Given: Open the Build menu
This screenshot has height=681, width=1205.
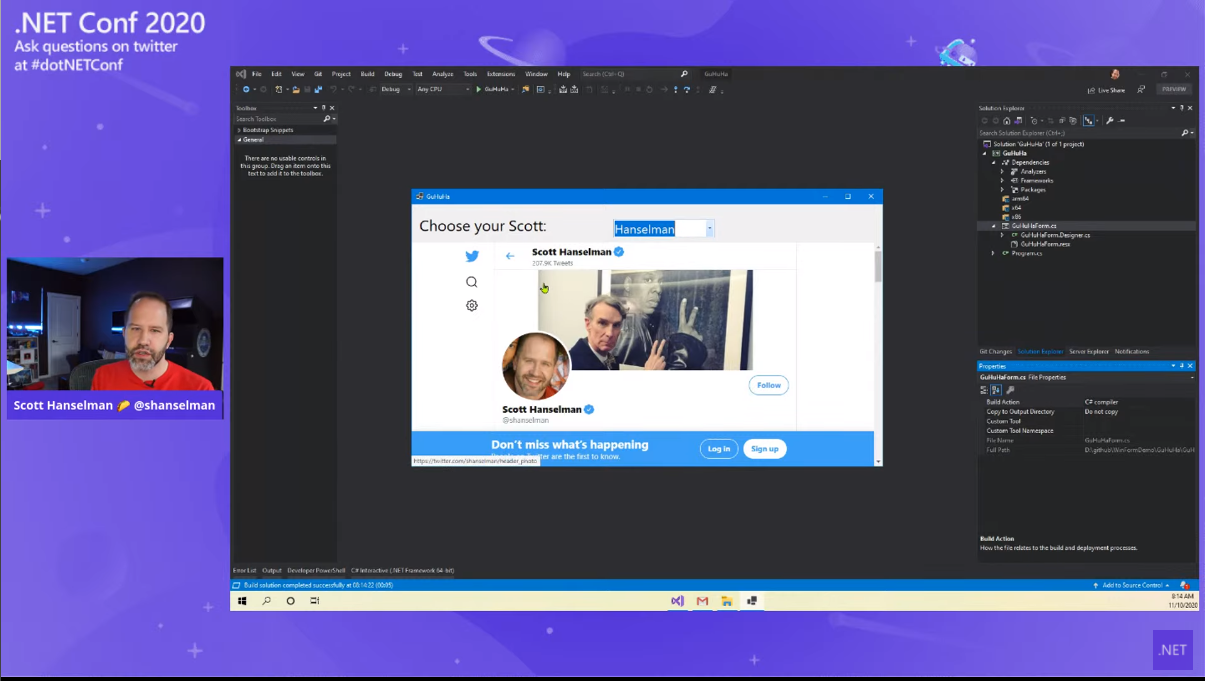Looking at the screenshot, I should 367,74.
